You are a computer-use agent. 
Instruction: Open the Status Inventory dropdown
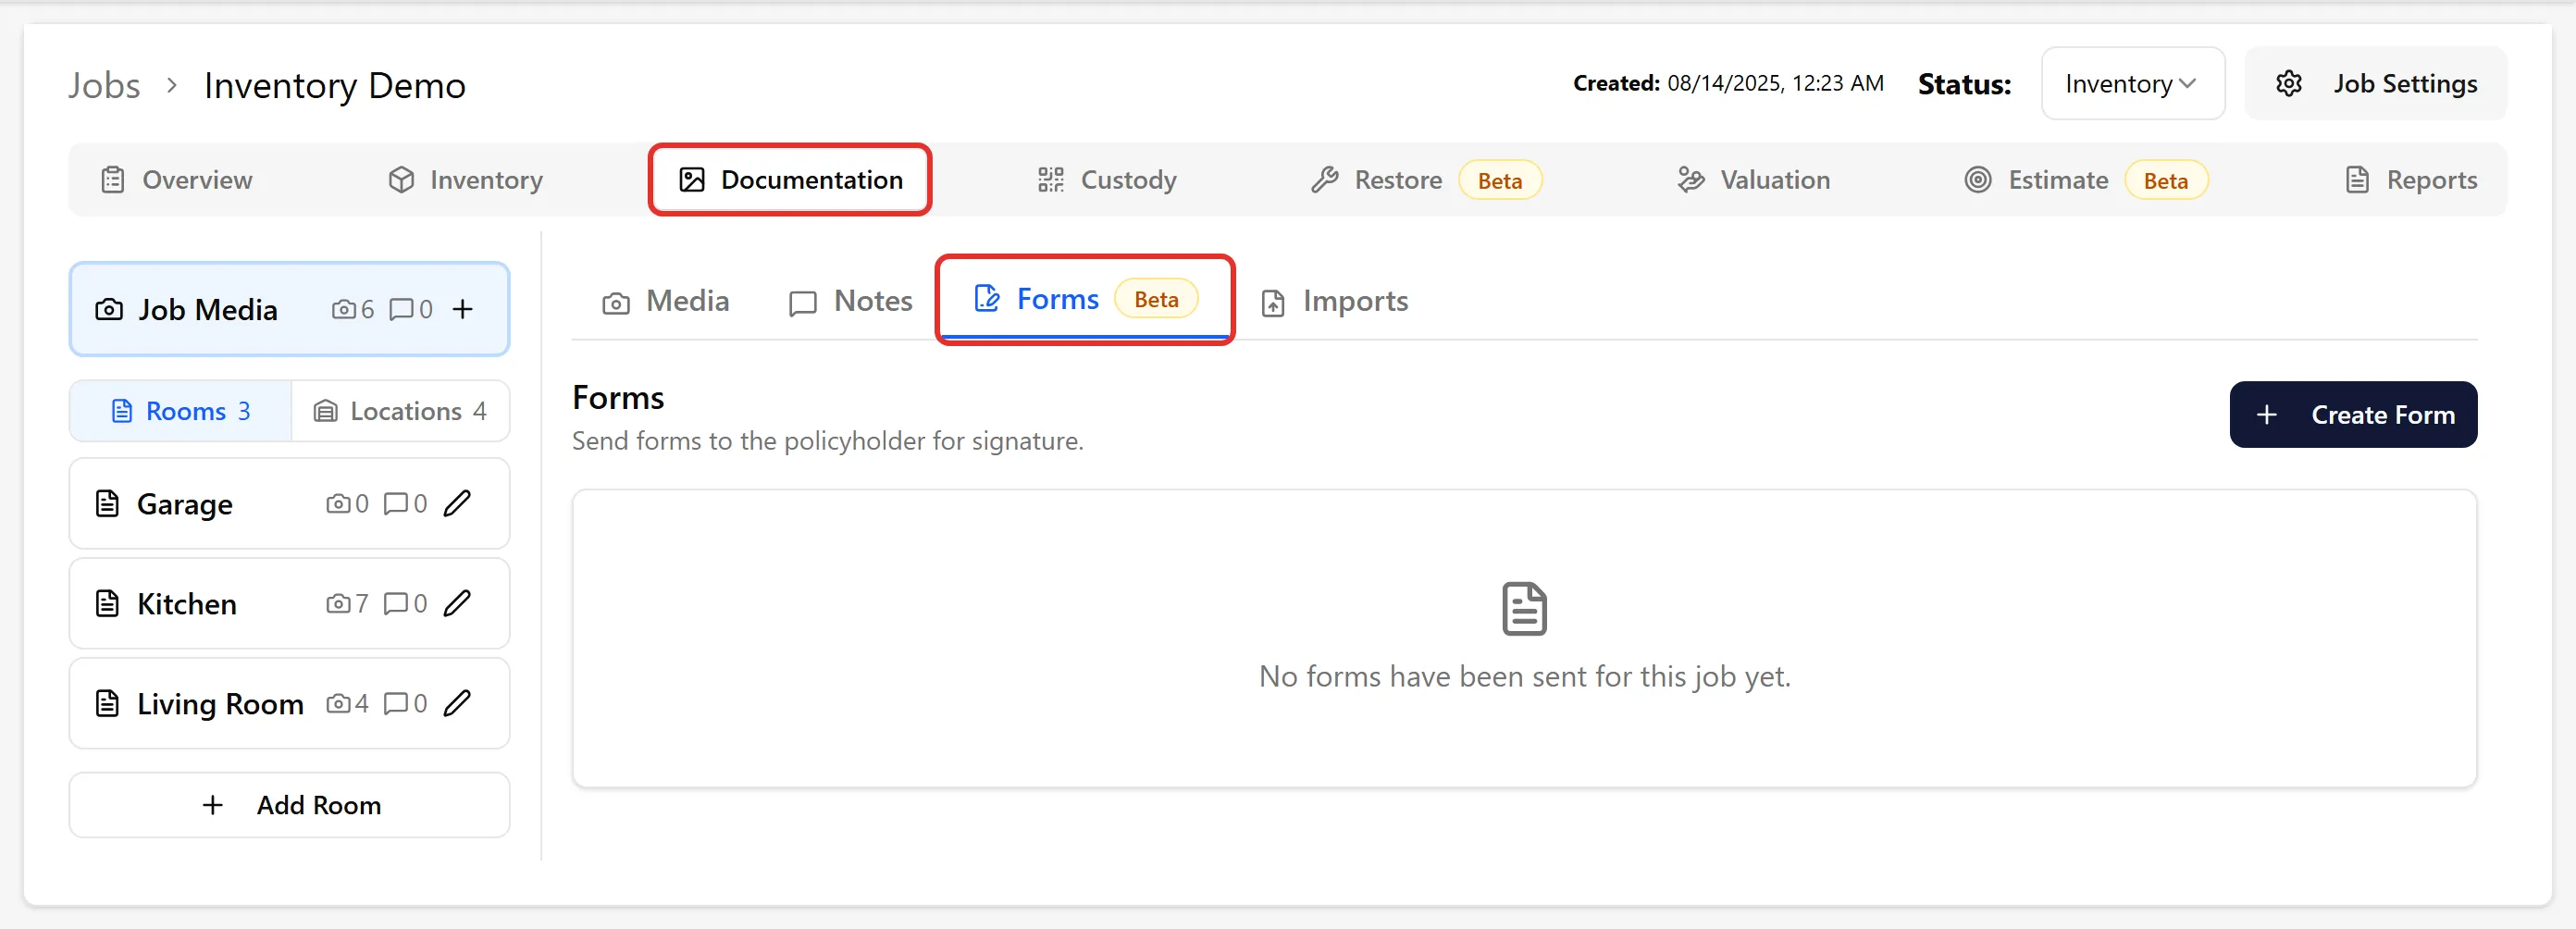pos(2132,83)
